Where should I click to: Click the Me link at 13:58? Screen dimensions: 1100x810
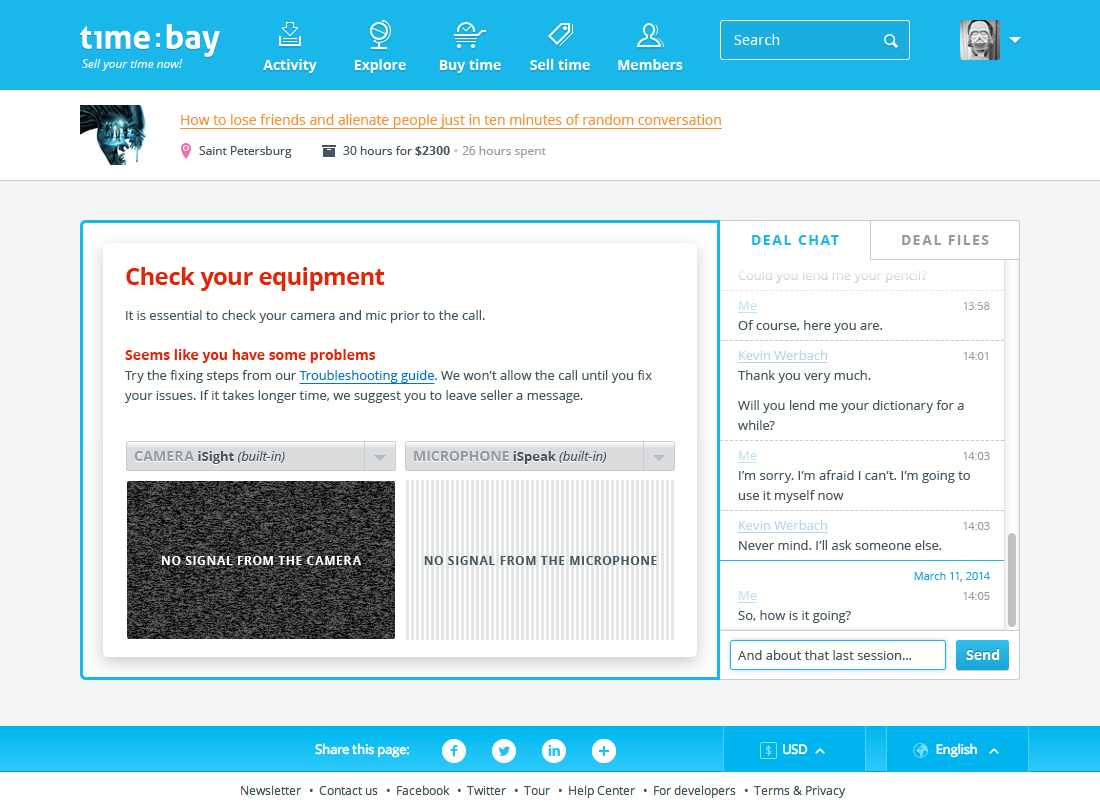coord(747,306)
